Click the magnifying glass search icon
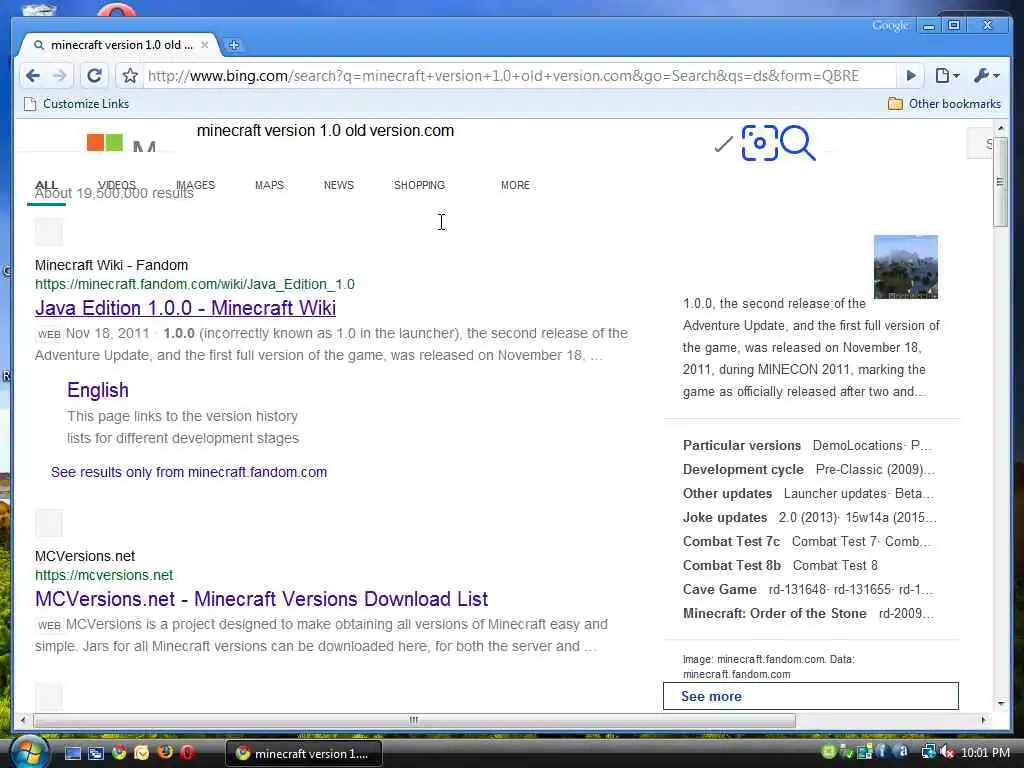The width and height of the screenshot is (1024, 768). (797, 142)
